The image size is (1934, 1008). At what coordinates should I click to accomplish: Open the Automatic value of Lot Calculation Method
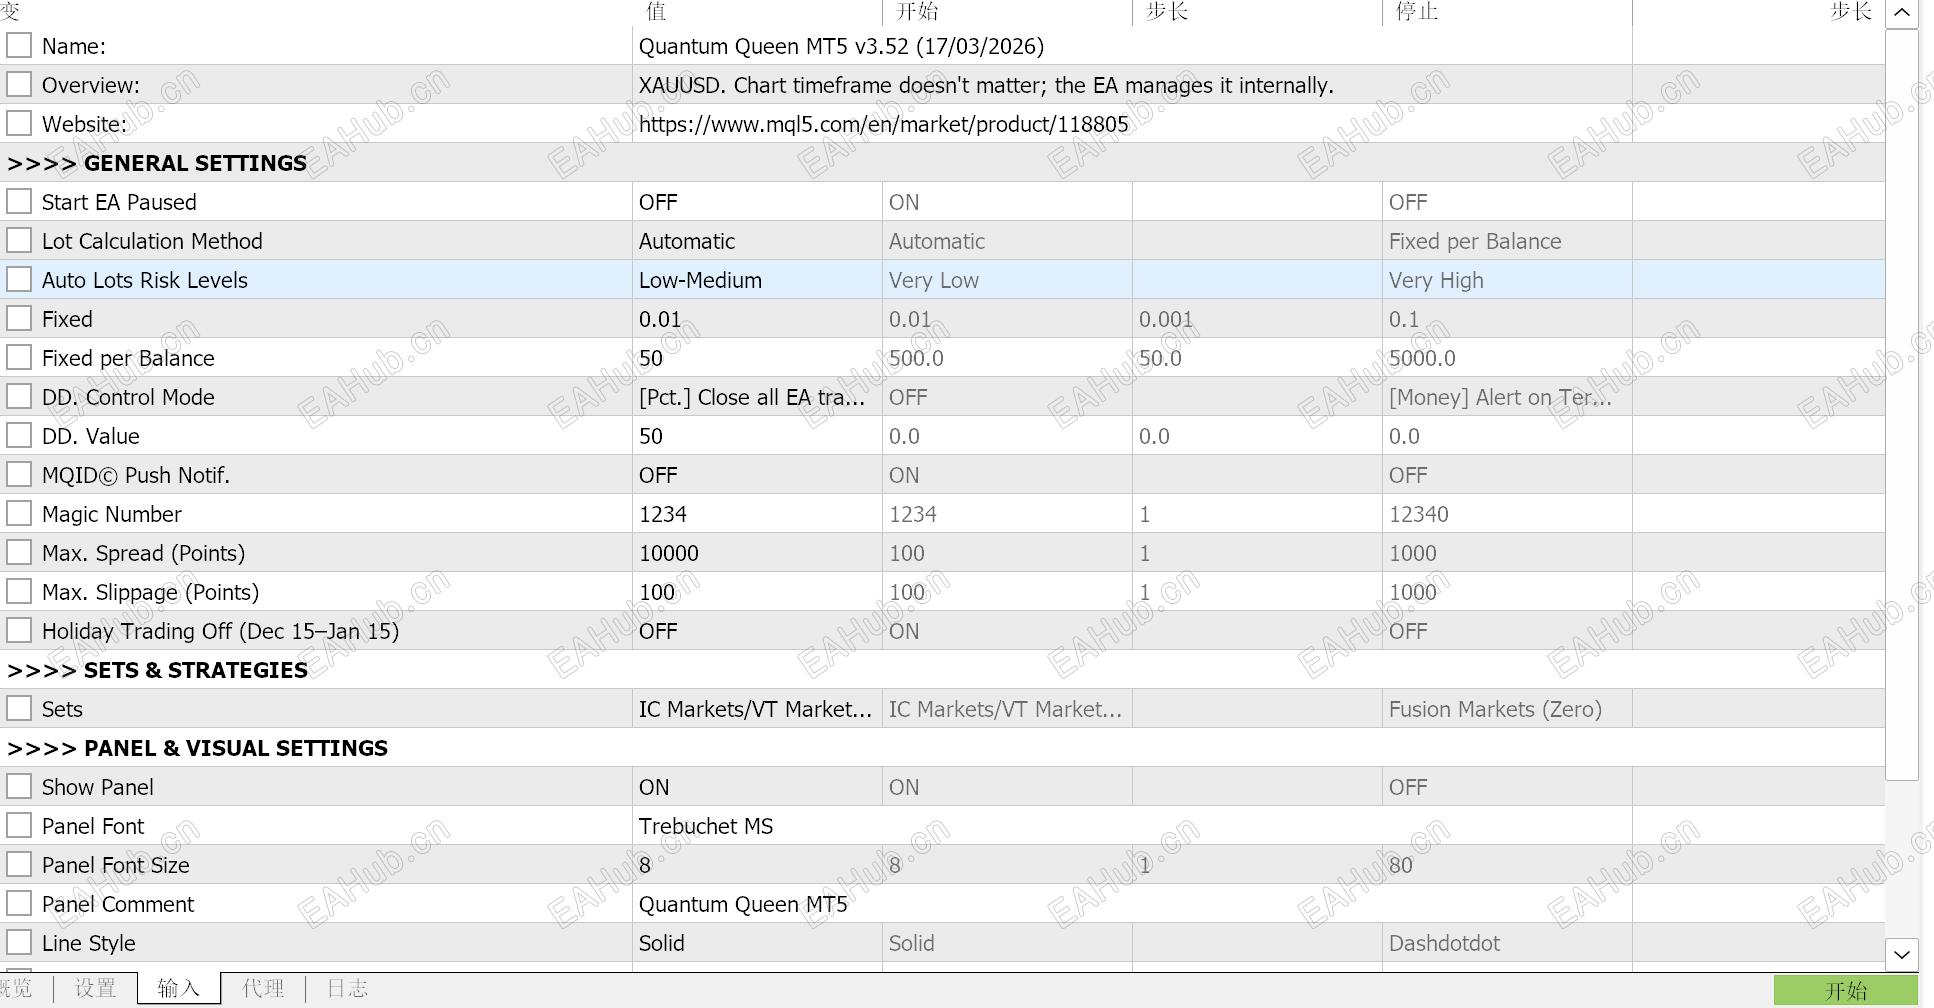[757, 241]
